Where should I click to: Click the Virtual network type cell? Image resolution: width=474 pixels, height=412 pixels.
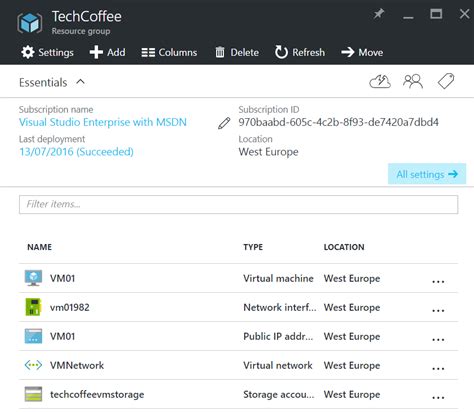pos(278,365)
